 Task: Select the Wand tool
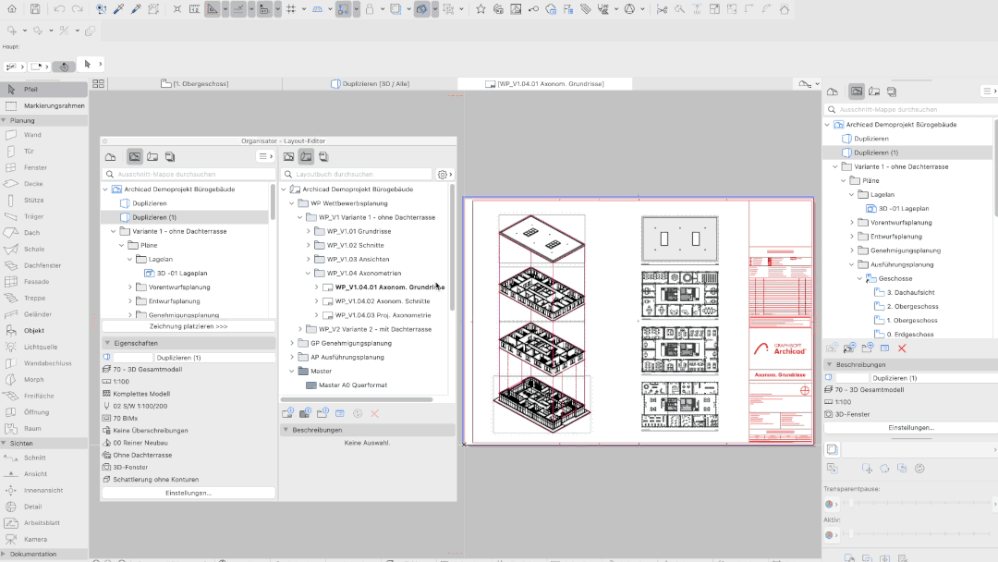(32, 135)
